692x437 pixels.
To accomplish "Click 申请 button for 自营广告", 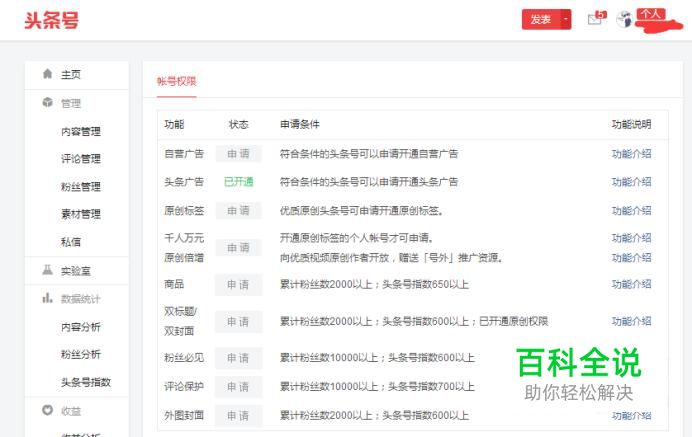I will coord(238,154).
